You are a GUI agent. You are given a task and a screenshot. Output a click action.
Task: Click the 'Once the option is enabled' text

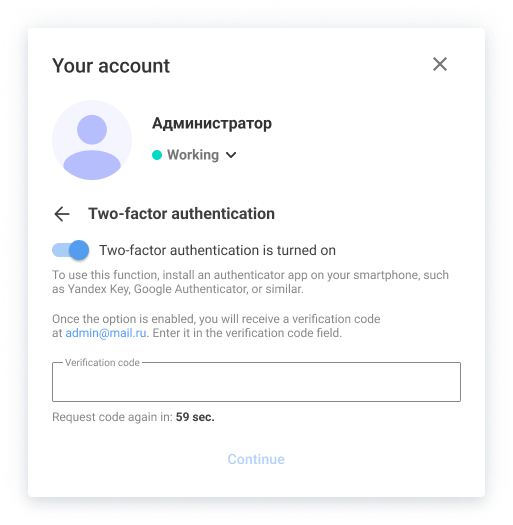(123, 319)
